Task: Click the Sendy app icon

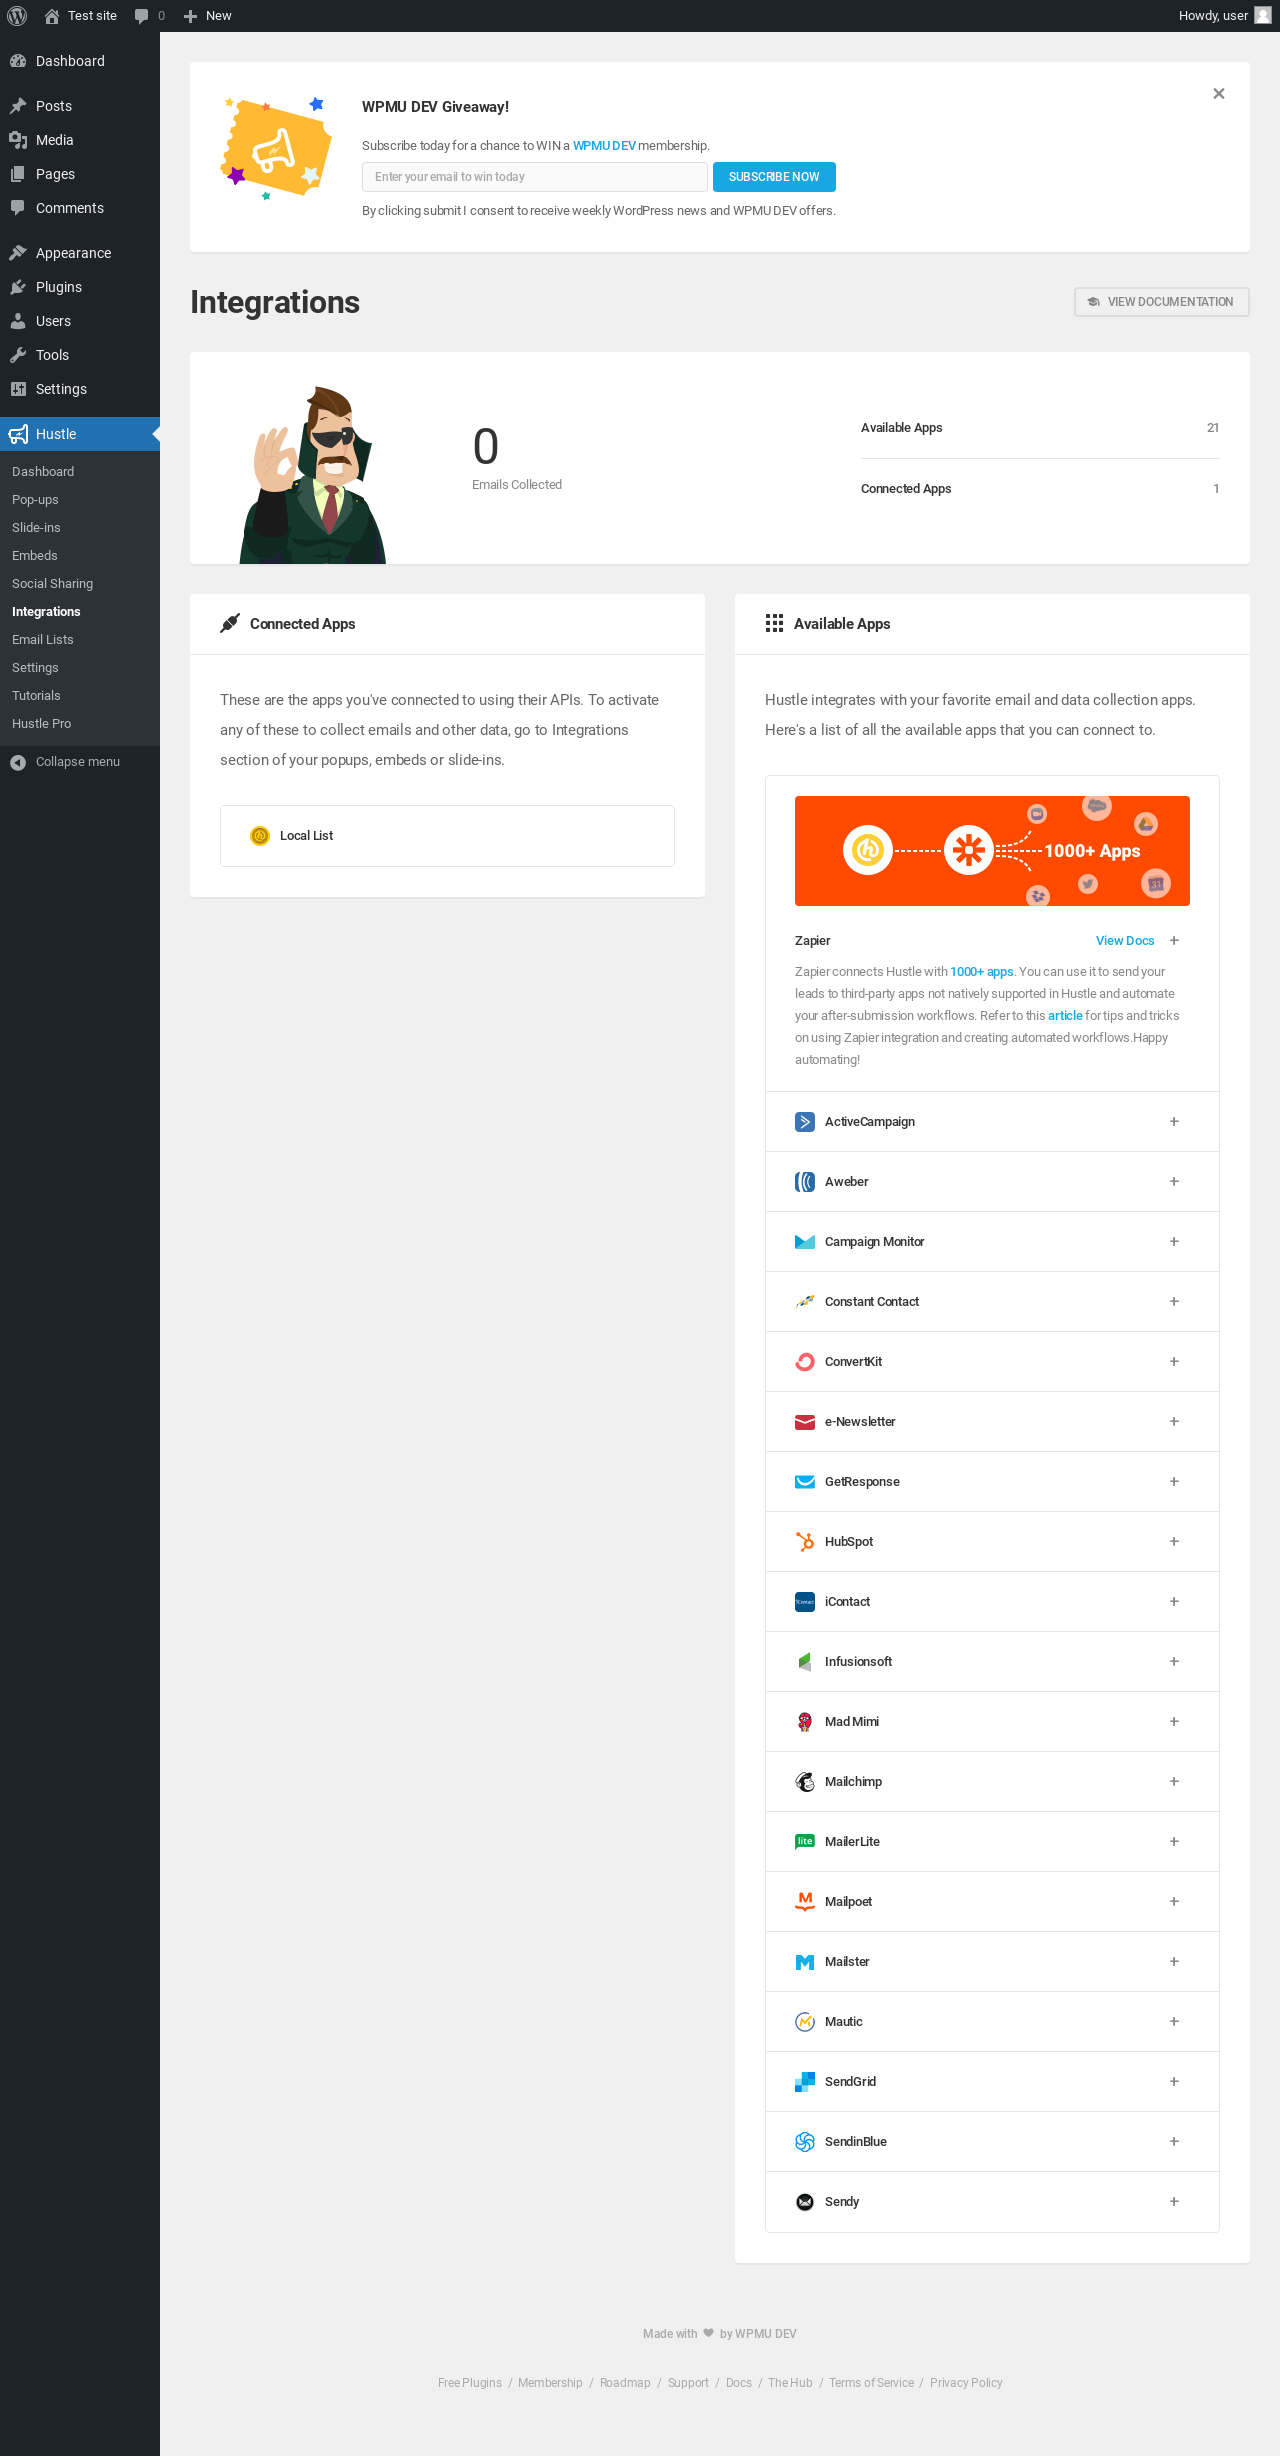Action: click(805, 2202)
